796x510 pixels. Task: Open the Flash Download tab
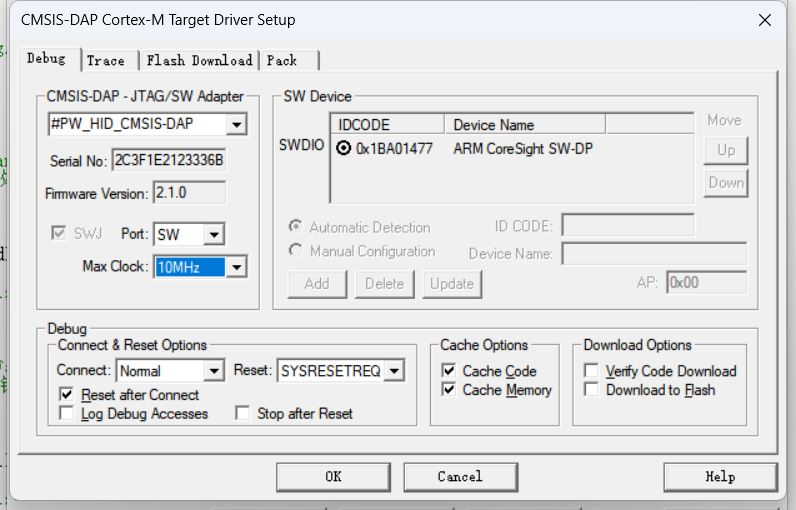(199, 61)
